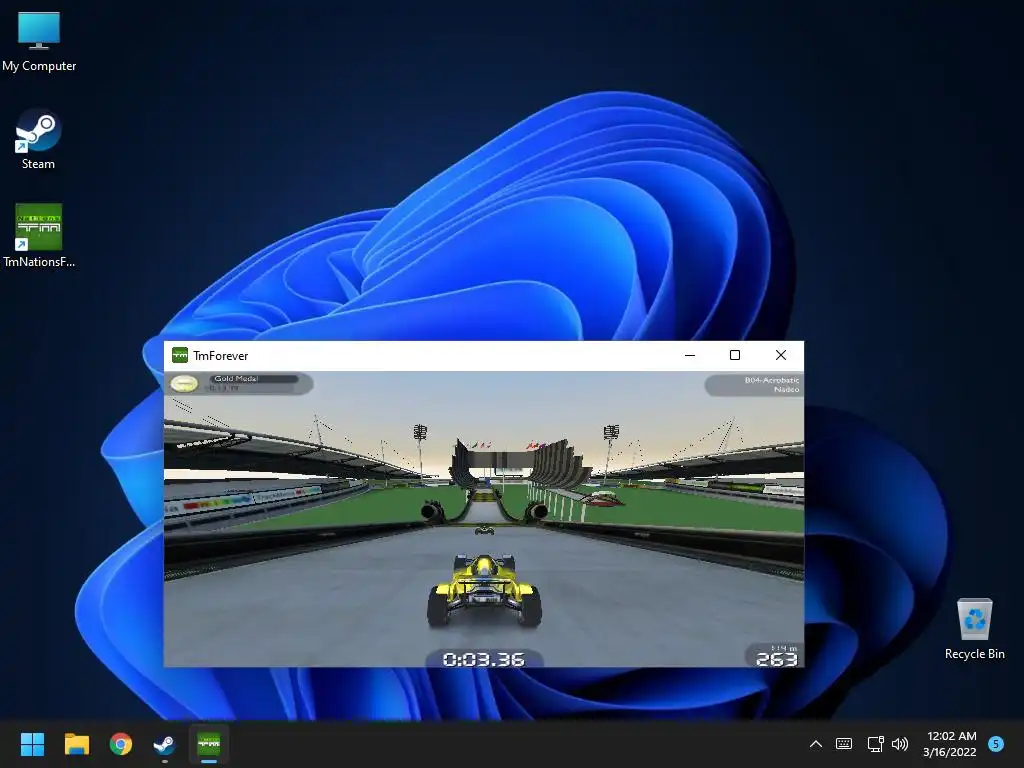Switch to Steam in the taskbar
Screen dimensions: 1024x768
coord(164,744)
